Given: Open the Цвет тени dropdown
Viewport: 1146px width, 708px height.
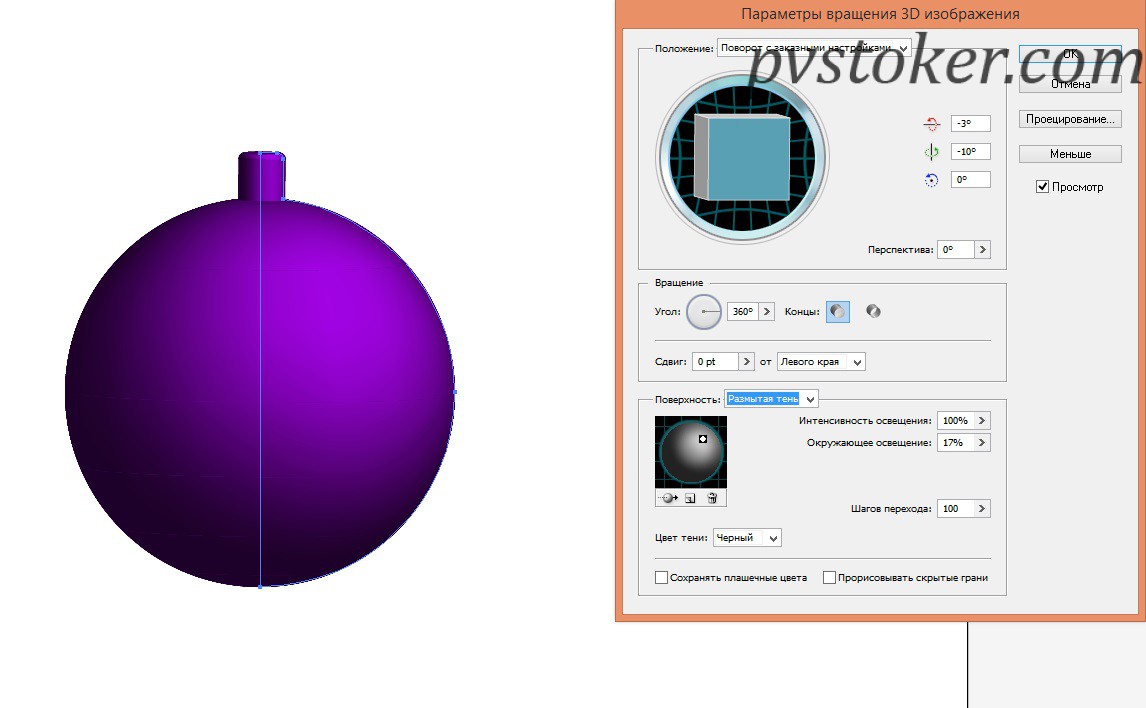Looking at the screenshot, I should (747, 538).
